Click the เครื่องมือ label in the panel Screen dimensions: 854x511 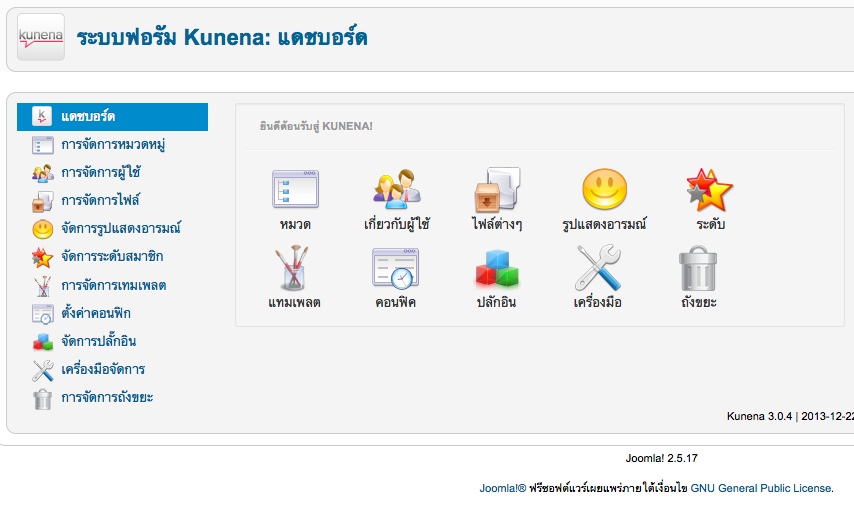597,302
